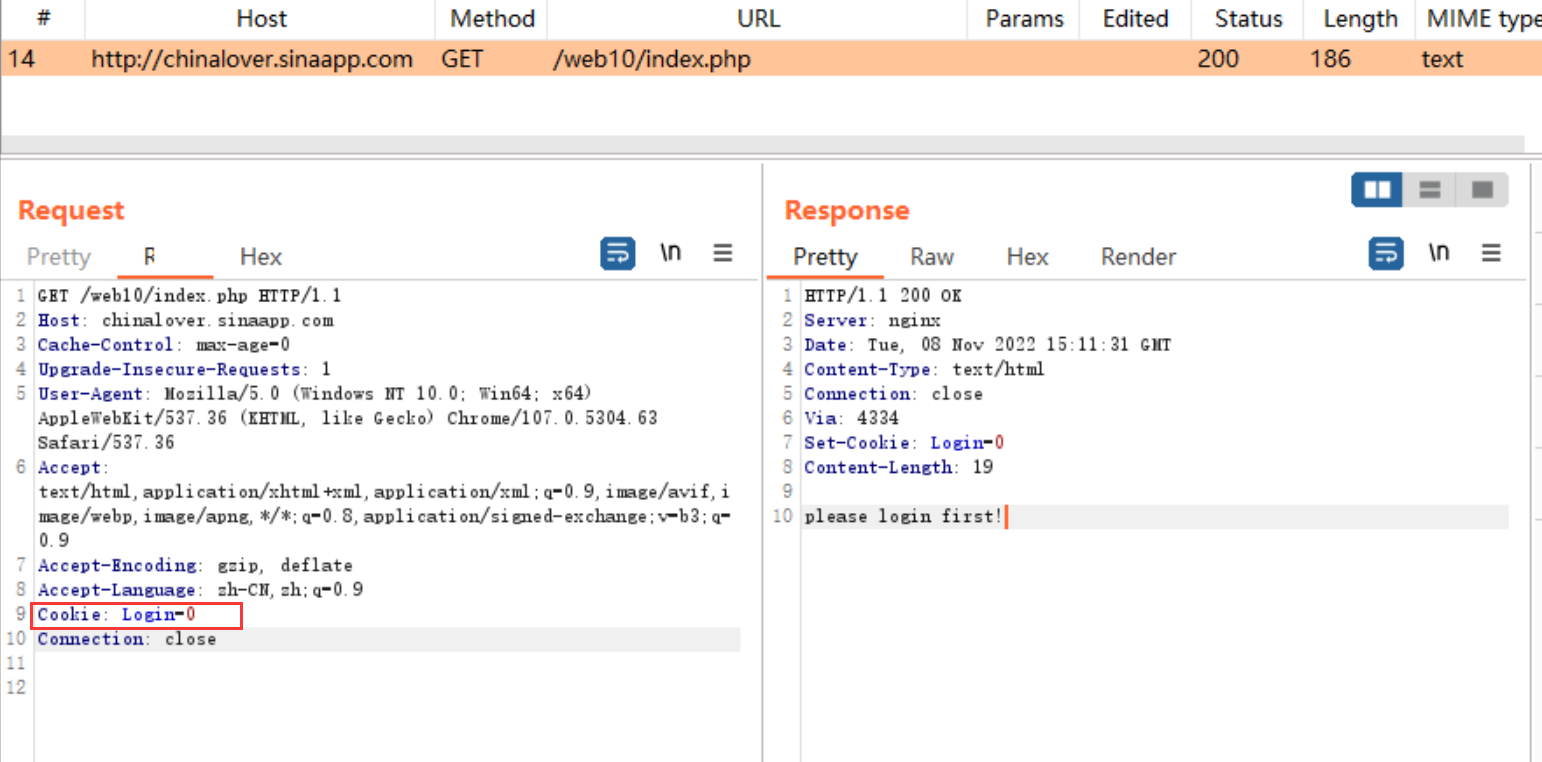The width and height of the screenshot is (1542, 762).
Task: Show non-printable characters in Request panel
Action: pyautogui.click(x=671, y=254)
